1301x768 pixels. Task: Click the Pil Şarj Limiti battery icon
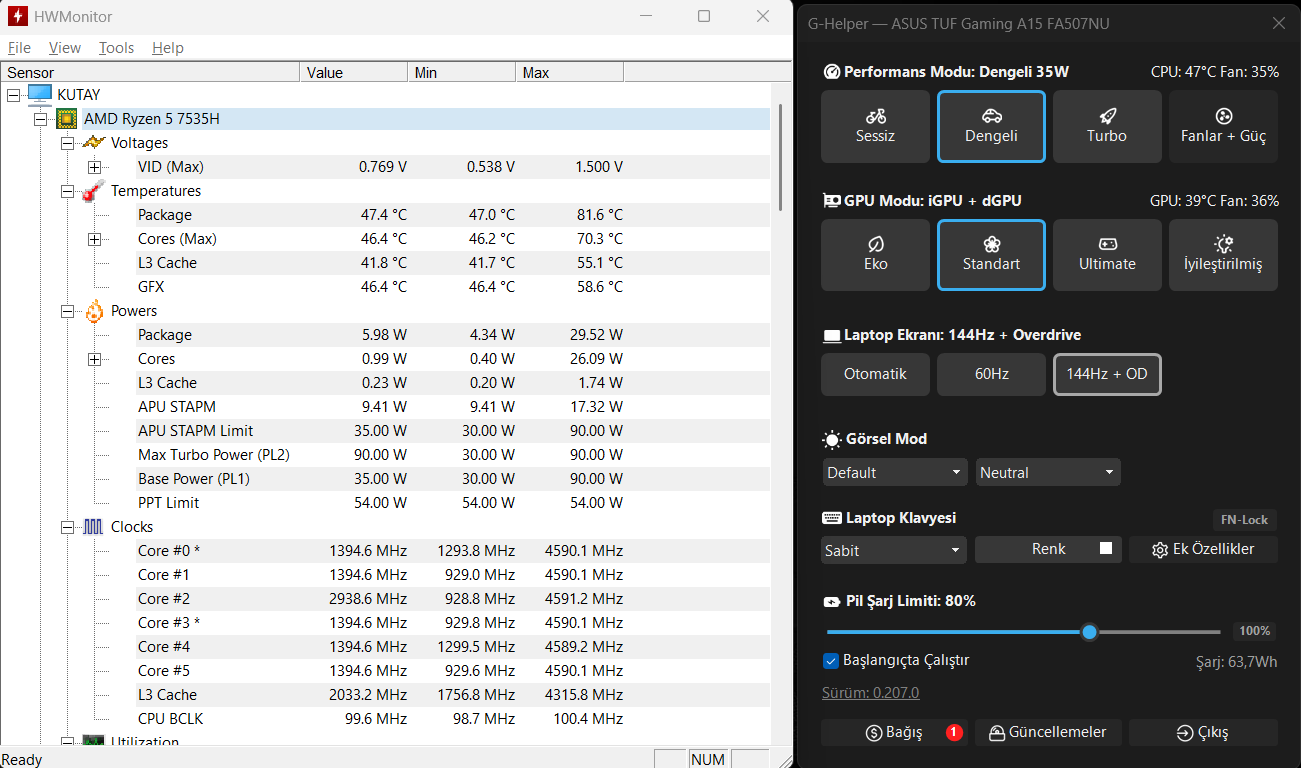click(832, 602)
